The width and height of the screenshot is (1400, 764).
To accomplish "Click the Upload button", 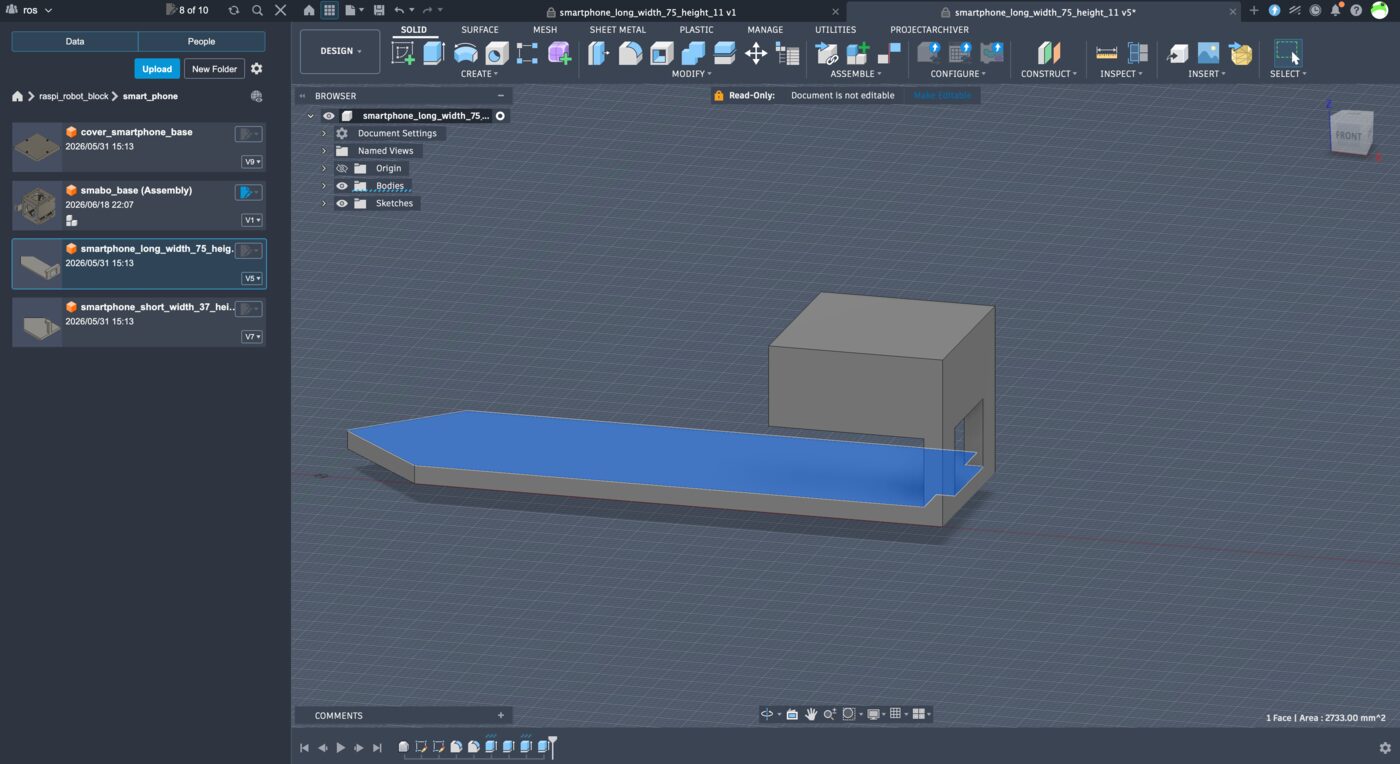I will [157, 69].
